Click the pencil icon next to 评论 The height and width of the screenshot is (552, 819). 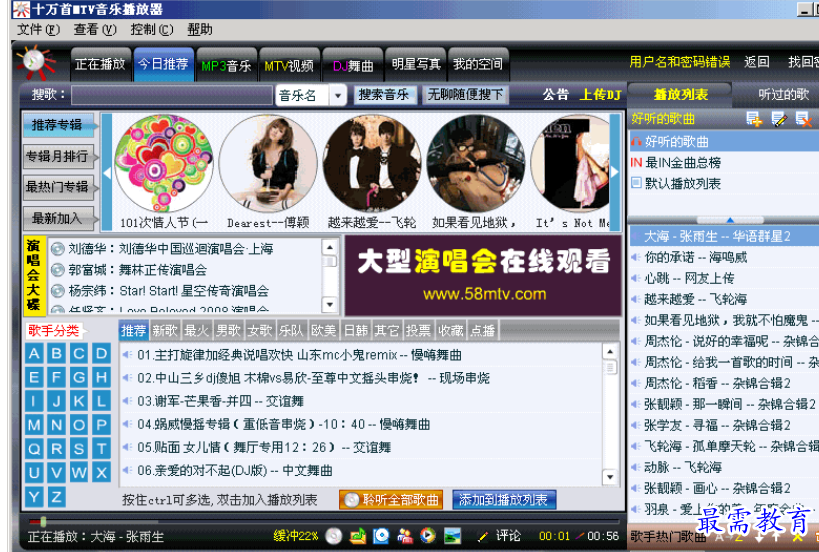(483, 536)
